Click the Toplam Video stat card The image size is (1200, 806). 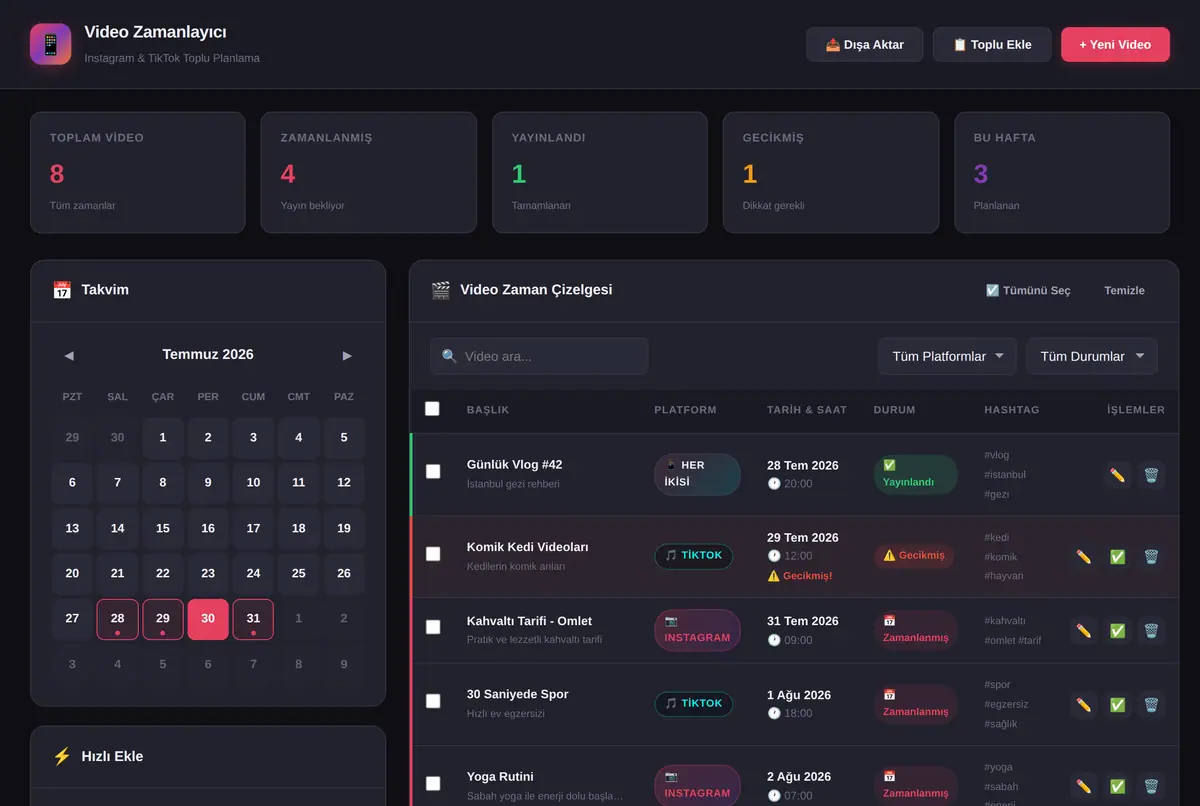[137, 172]
